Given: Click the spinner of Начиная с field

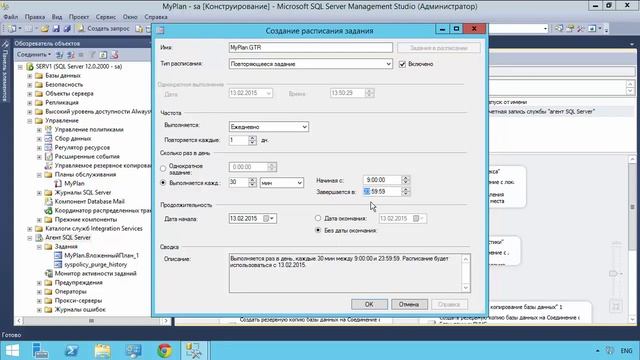Looking at the screenshot, I should pos(406,180).
